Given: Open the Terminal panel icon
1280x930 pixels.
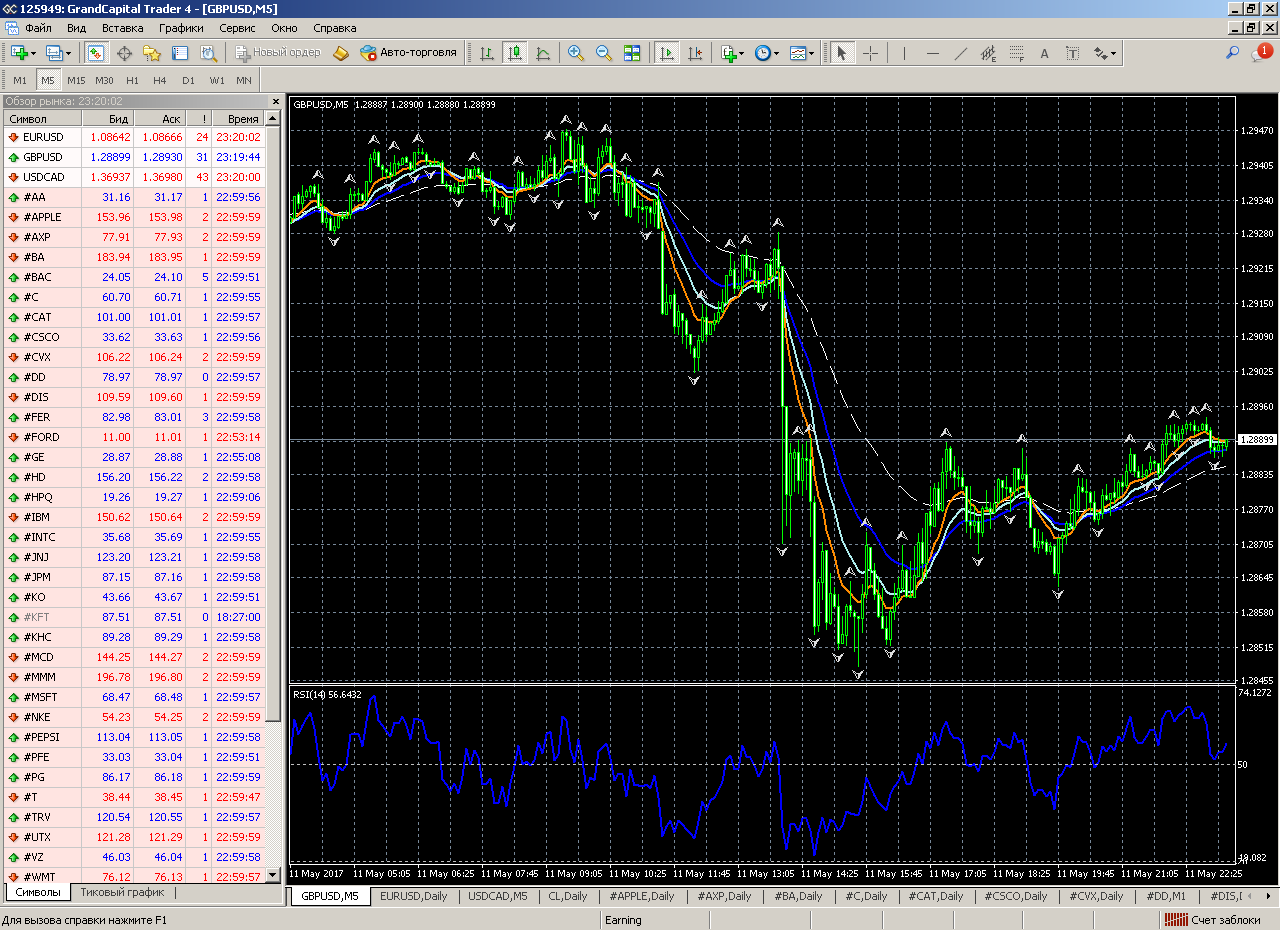Looking at the screenshot, I should 180,53.
